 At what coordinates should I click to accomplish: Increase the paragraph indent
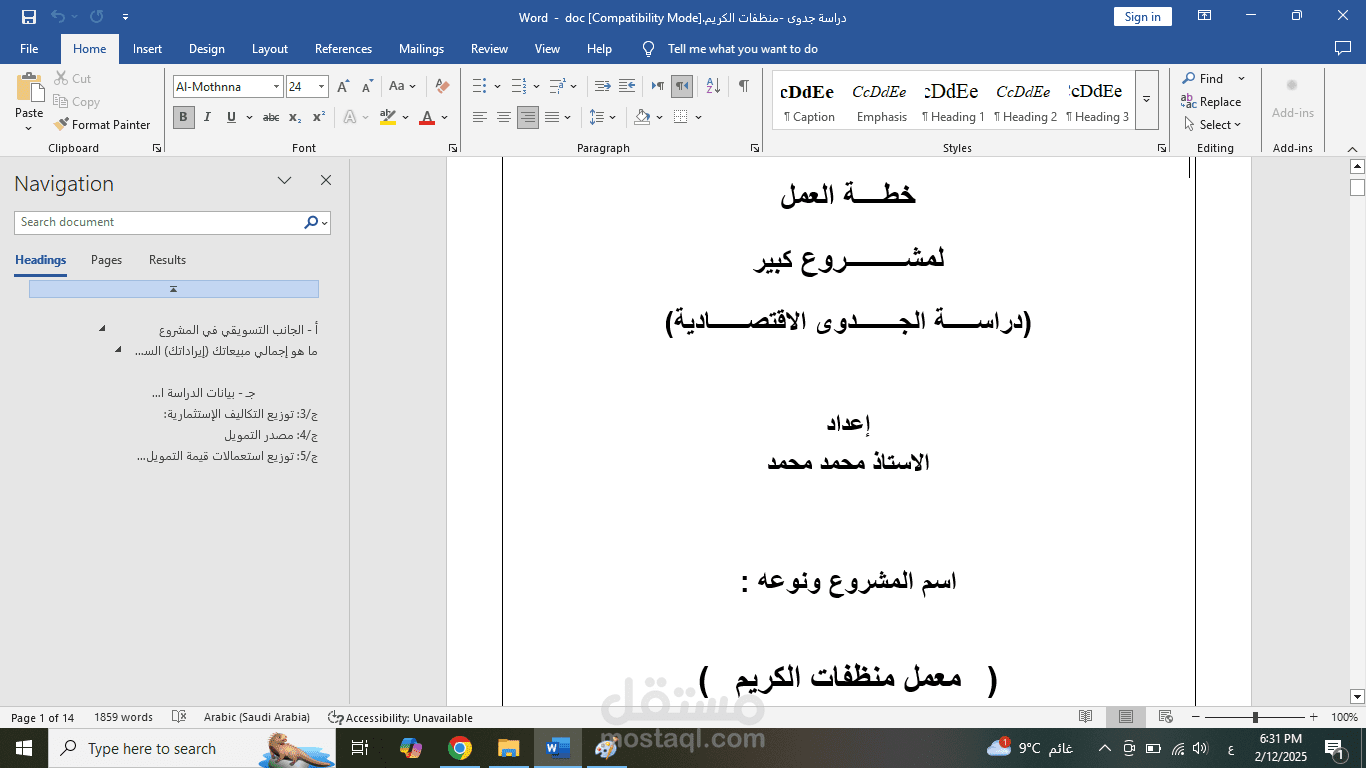click(x=627, y=86)
